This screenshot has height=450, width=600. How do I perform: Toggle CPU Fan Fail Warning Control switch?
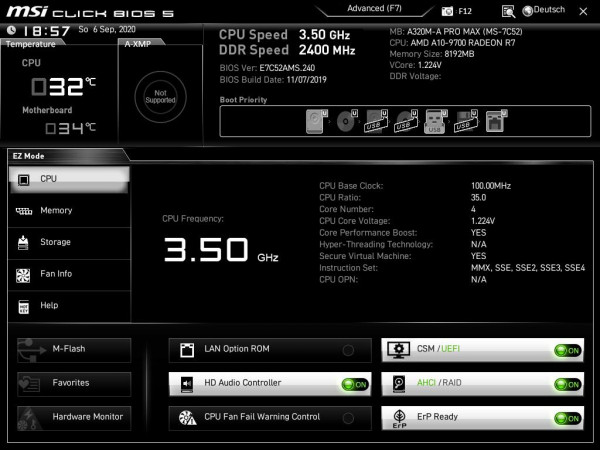coord(348,418)
